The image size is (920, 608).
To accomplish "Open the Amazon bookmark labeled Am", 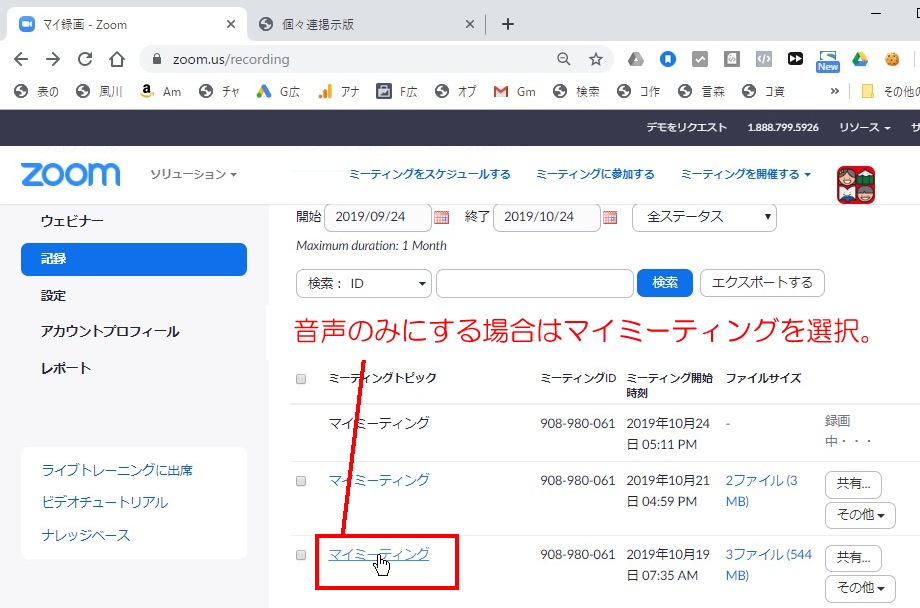I will [x=161, y=92].
